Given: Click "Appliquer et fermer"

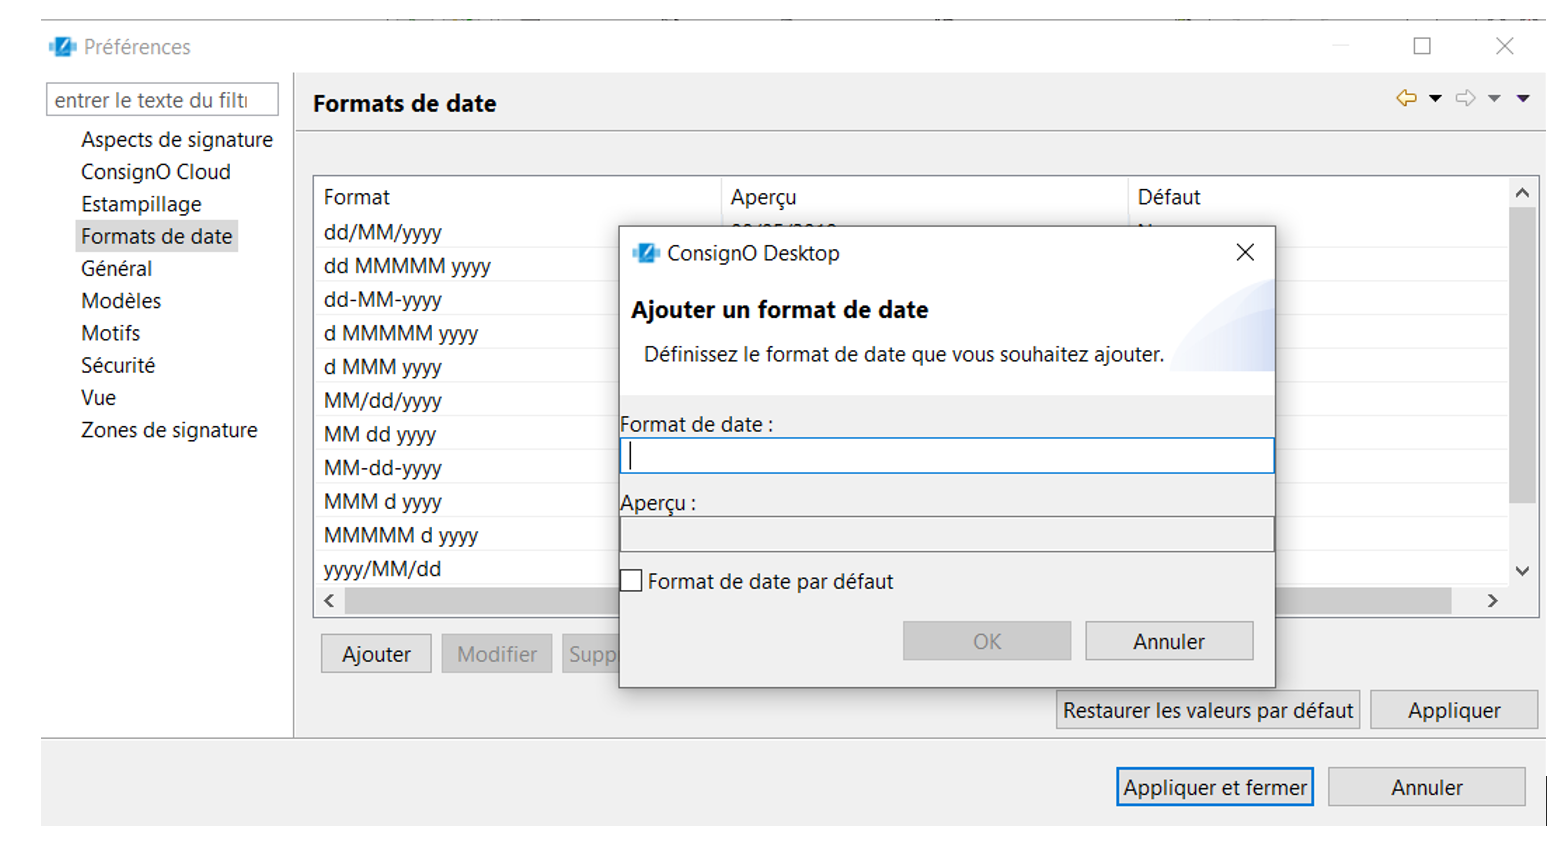Looking at the screenshot, I should (x=1213, y=787).
